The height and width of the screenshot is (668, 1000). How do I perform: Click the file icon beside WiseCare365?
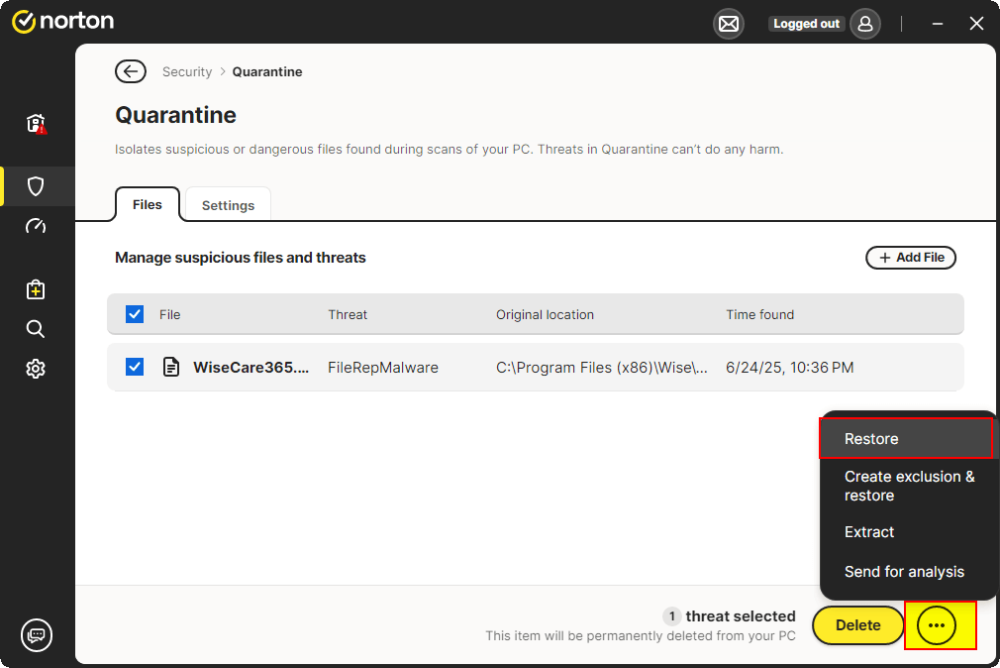pyautogui.click(x=171, y=367)
